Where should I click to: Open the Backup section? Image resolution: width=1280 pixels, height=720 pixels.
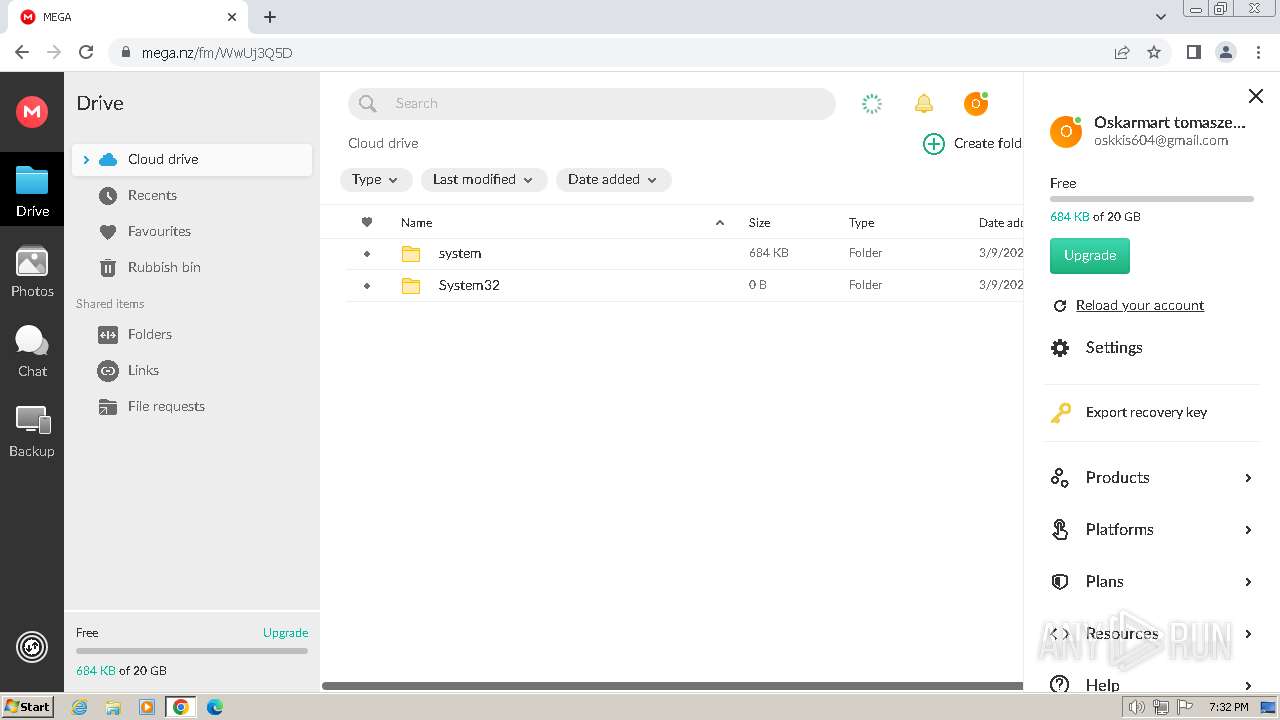[32, 432]
